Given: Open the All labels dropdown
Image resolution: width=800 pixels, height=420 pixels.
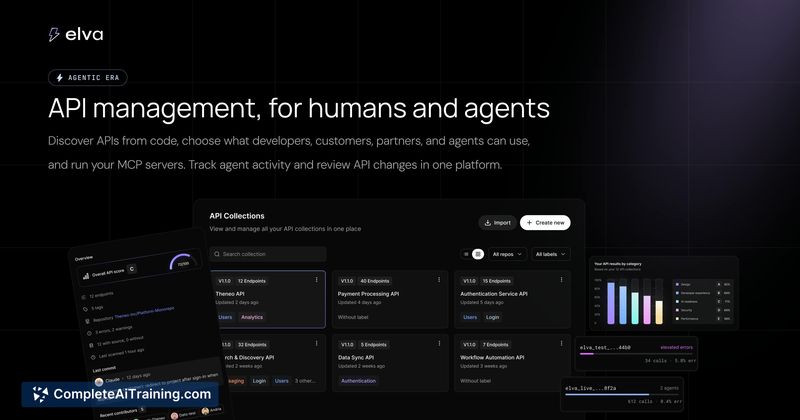Looking at the screenshot, I should [550, 254].
